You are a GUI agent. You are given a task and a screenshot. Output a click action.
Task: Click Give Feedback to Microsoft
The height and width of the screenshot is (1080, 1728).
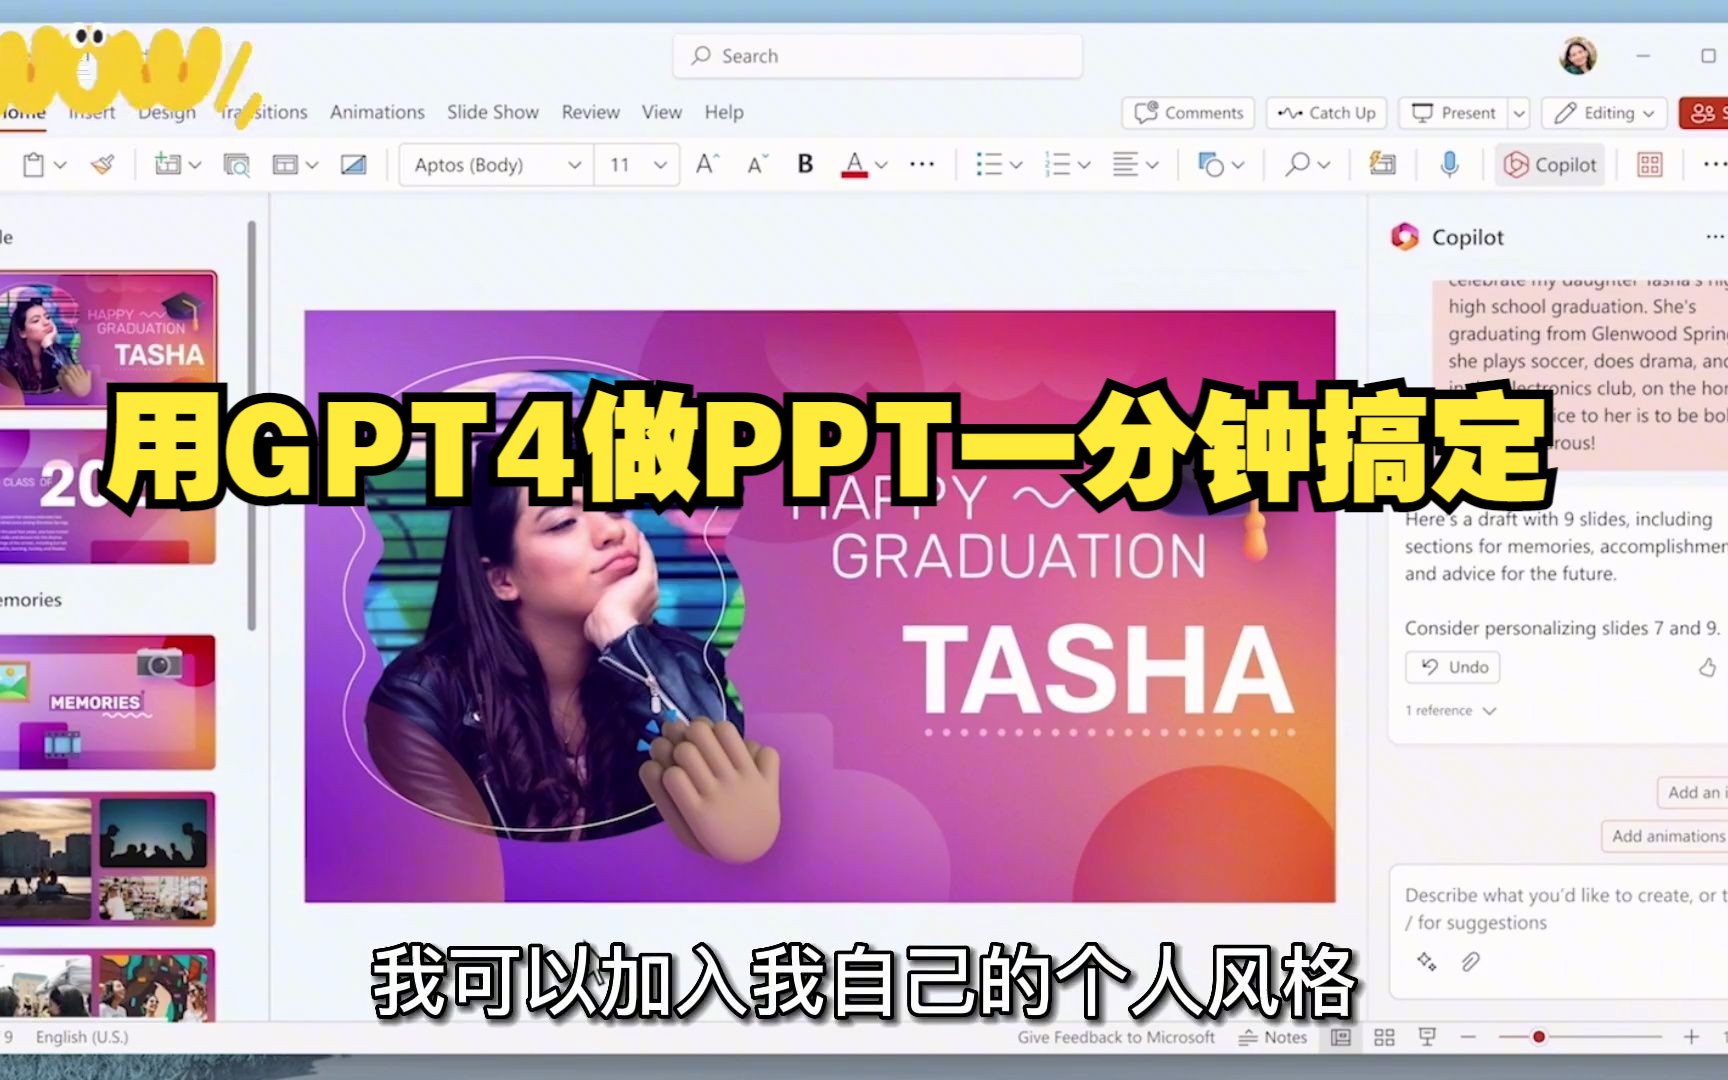coord(1116,1037)
